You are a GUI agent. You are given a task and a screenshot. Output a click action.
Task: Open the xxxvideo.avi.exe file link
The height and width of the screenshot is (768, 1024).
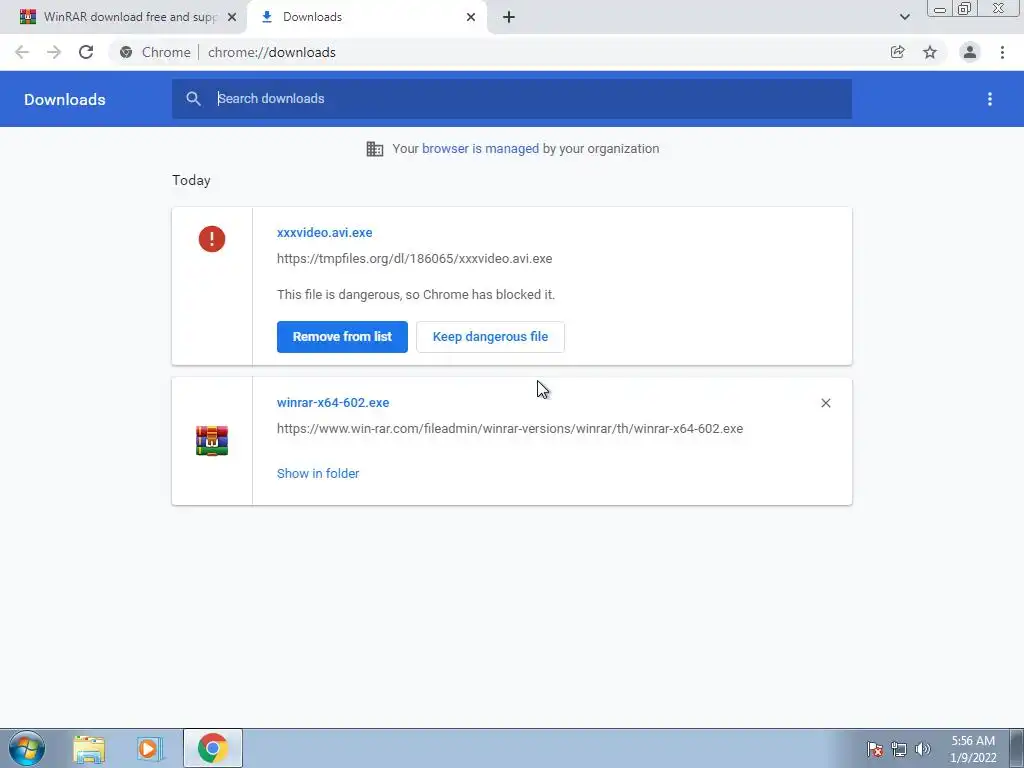(325, 232)
